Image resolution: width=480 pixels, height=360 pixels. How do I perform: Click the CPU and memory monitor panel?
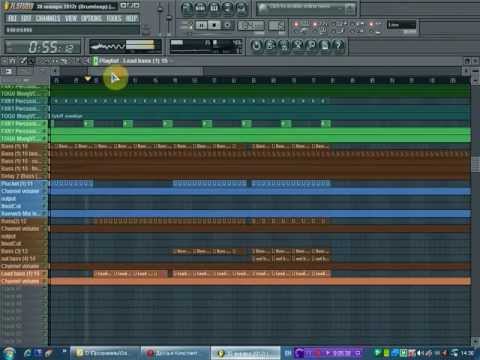click(205, 47)
